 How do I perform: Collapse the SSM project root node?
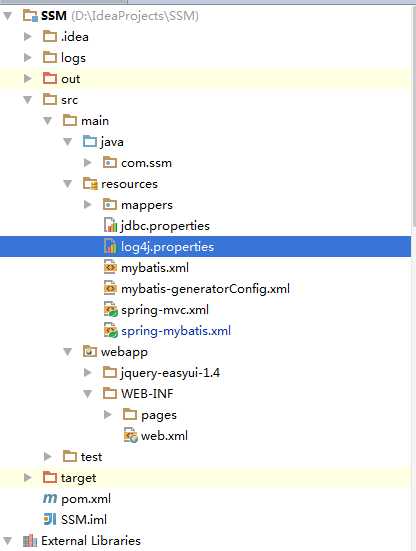pos(8,16)
